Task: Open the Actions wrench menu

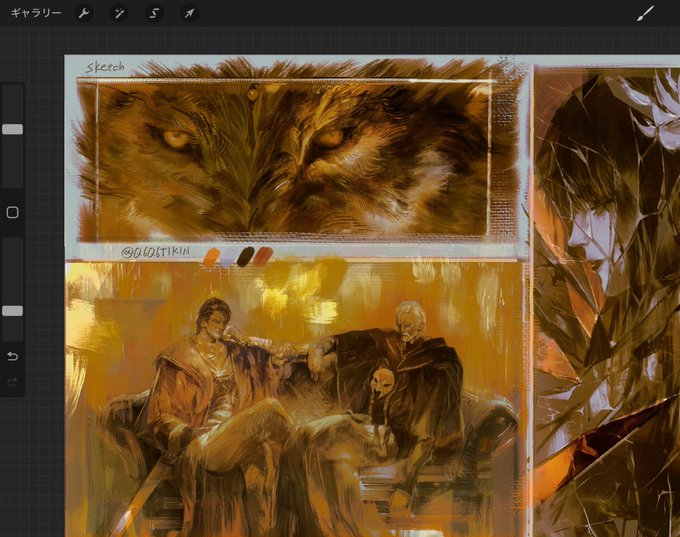Action: tap(83, 13)
